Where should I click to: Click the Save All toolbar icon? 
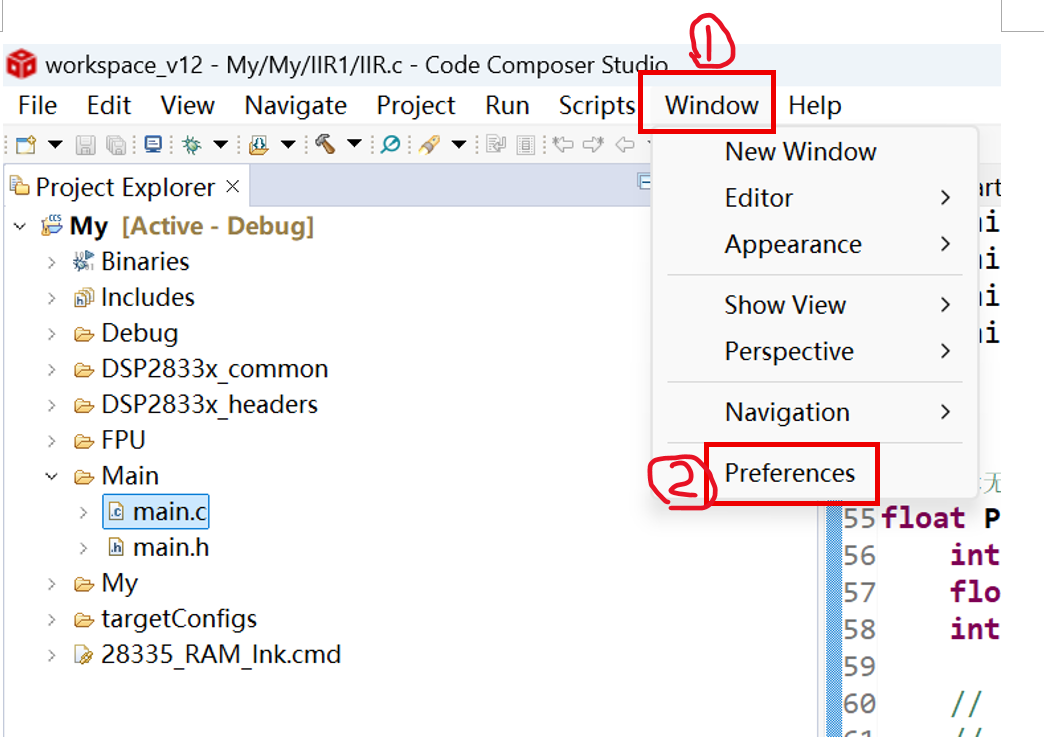116,145
